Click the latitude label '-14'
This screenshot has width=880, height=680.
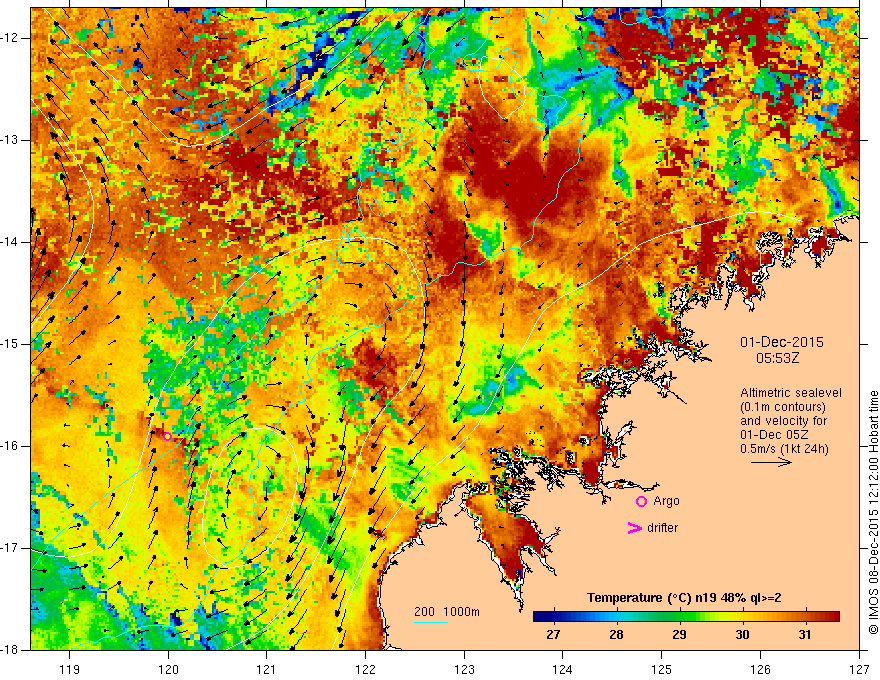(11, 242)
